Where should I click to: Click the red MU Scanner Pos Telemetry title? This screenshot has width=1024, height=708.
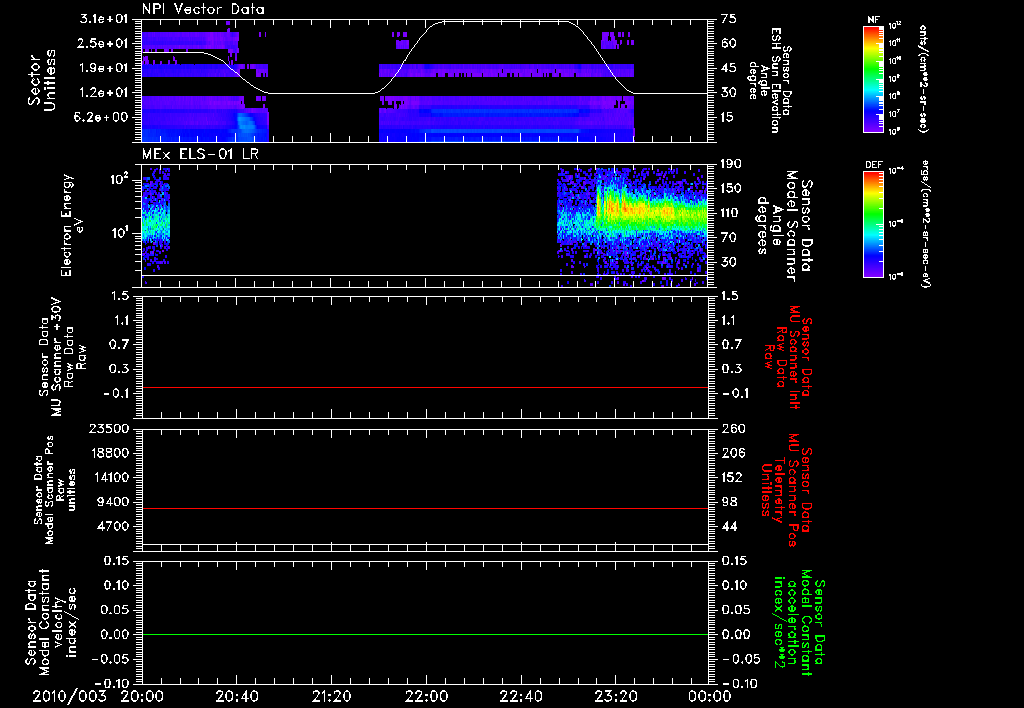[786, 491]
